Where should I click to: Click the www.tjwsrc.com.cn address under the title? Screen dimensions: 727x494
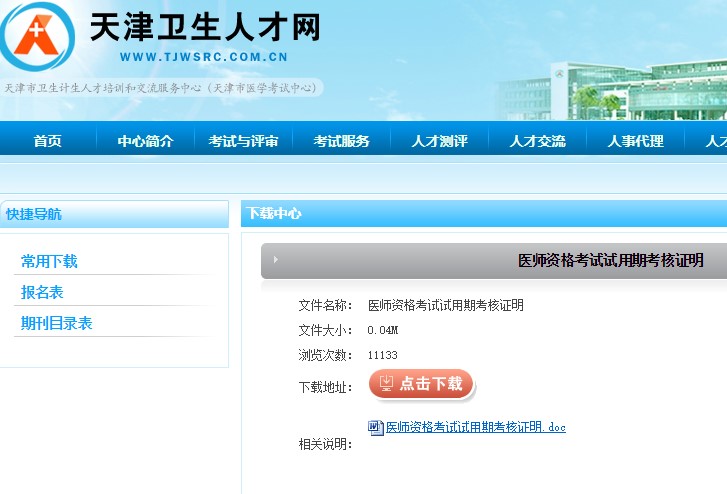click(203, 57)
